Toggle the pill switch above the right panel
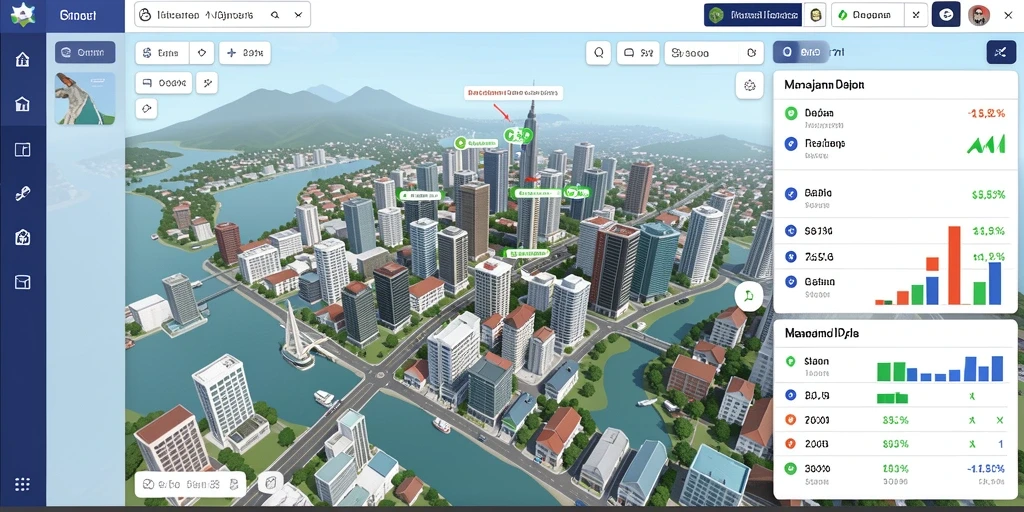Screen dimensions: 1024x512 (x=801, y=52)
